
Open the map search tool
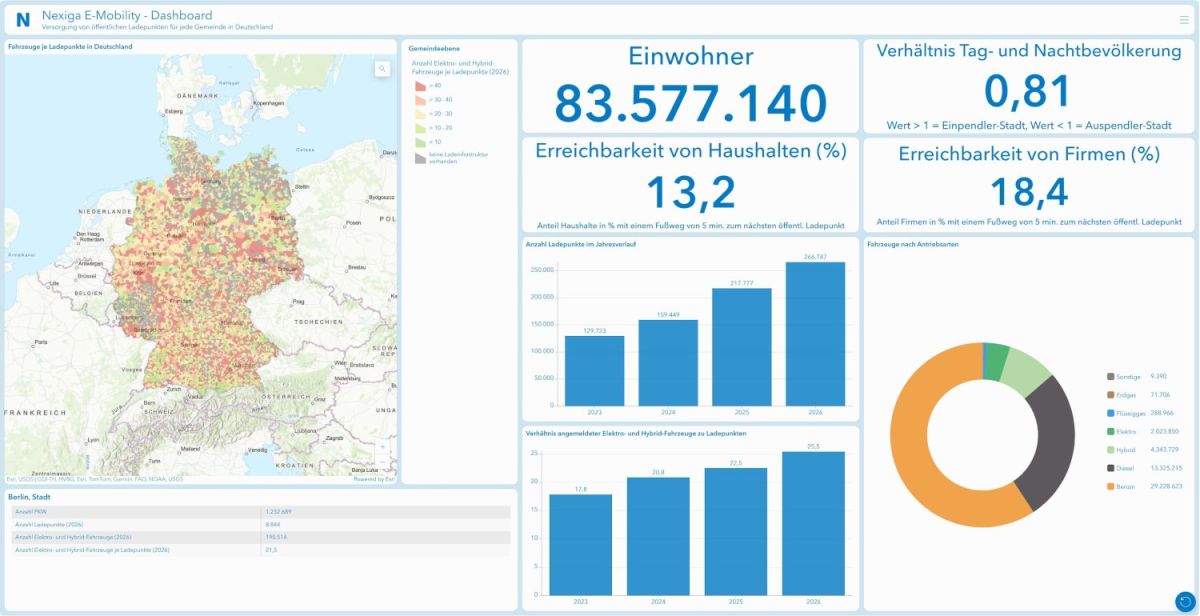click(x=382, y=69)
